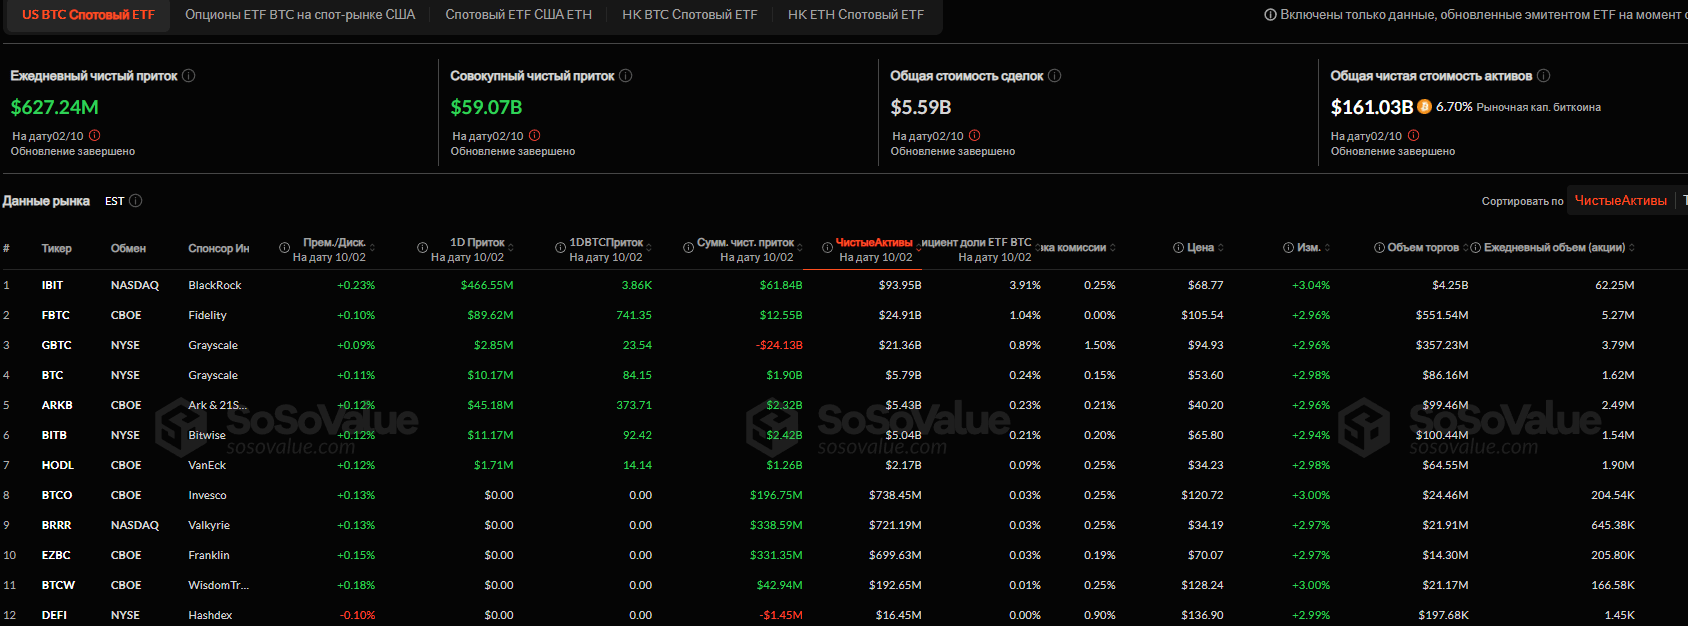The image size is (1688, 626).
Task: Click info icon beside Ежедневный чистый приток
Action: click(189, 76)
